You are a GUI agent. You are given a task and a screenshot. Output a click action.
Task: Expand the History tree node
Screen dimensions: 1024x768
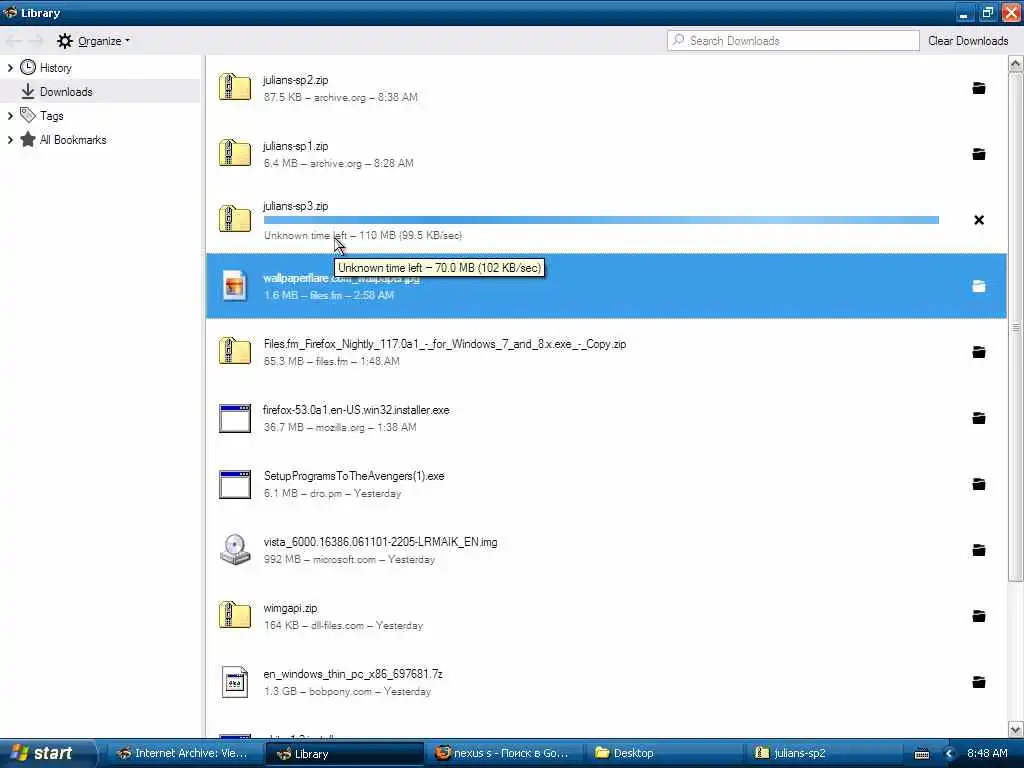coord(10,67)
